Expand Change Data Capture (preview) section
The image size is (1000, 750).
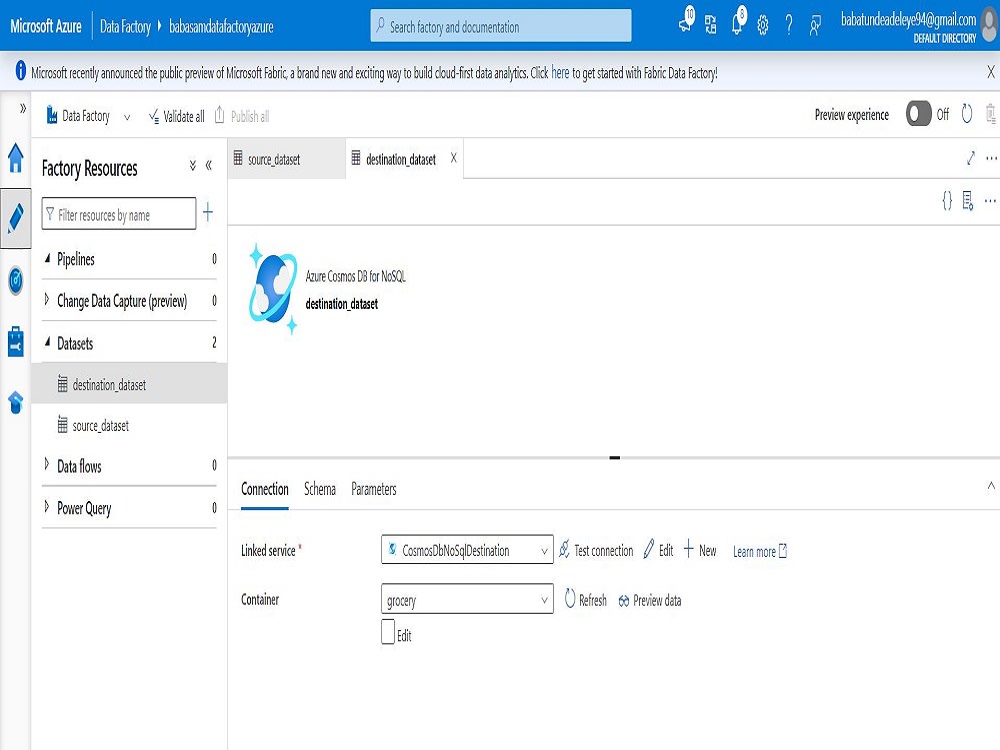click(x=47, y=298)
